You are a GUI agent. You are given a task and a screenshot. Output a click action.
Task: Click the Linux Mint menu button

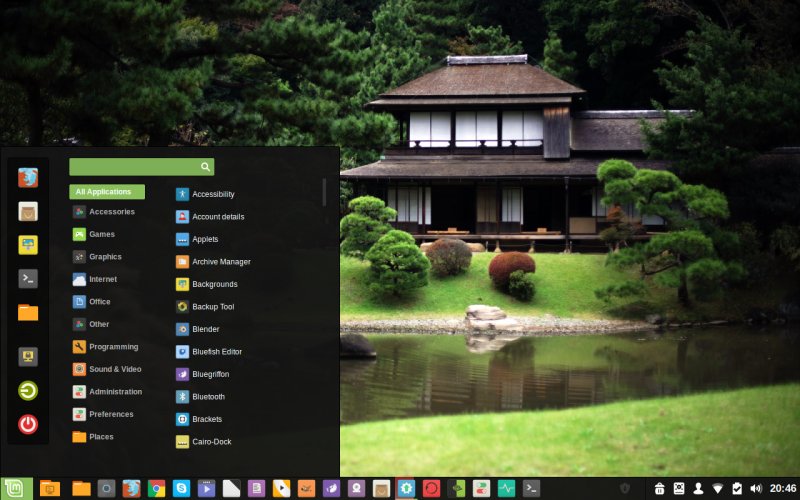tap(18, 488)
